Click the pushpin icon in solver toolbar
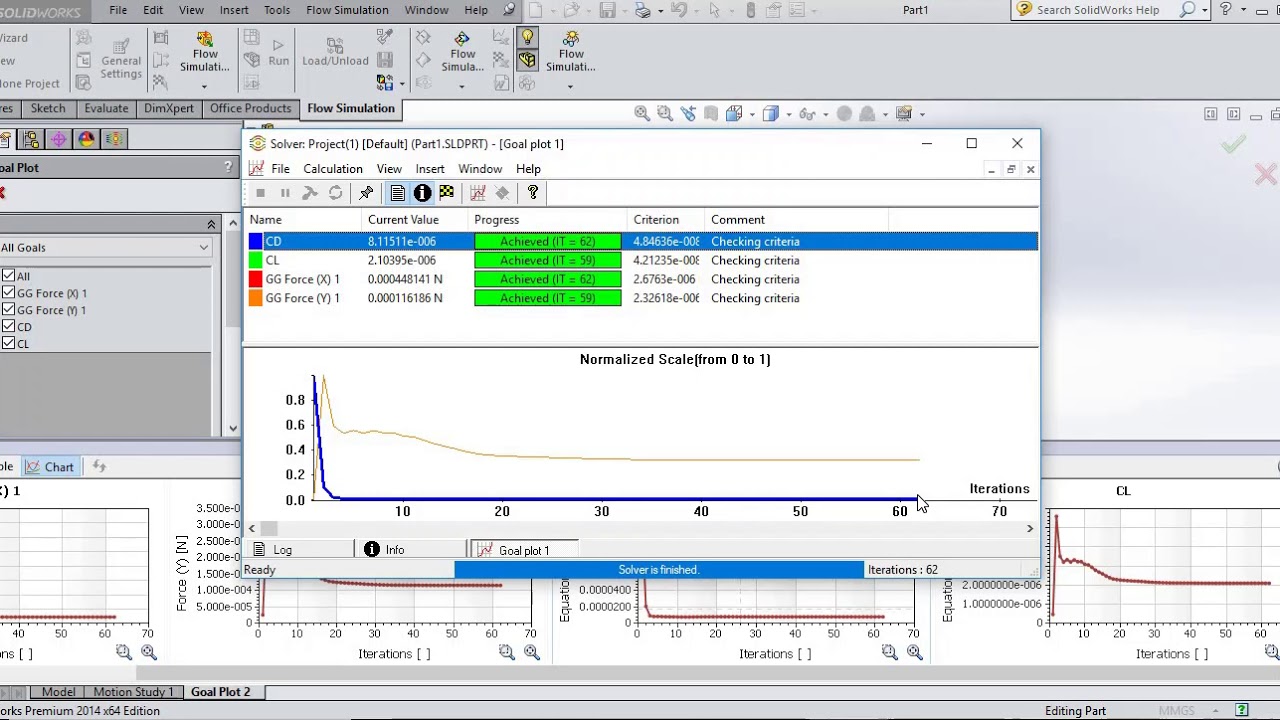Screen dimensions: 1280x720 pyautogui.click(x=366, y=193)
